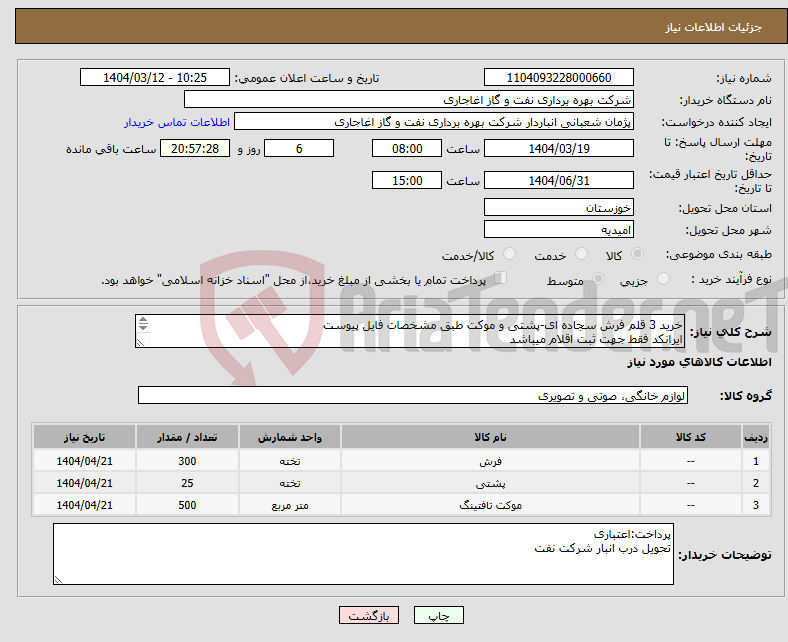Click the گروه کالا field لوازم خانگی
This screenshot has width=788, height=642.
point(413,395)
